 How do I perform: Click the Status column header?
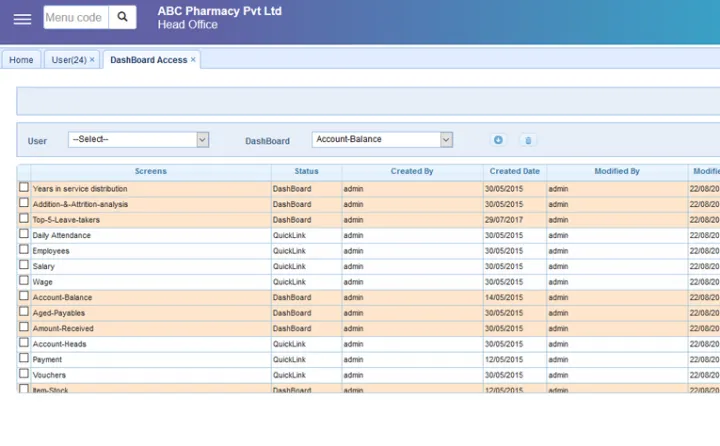pyautogui.click(x=306, y=172)
